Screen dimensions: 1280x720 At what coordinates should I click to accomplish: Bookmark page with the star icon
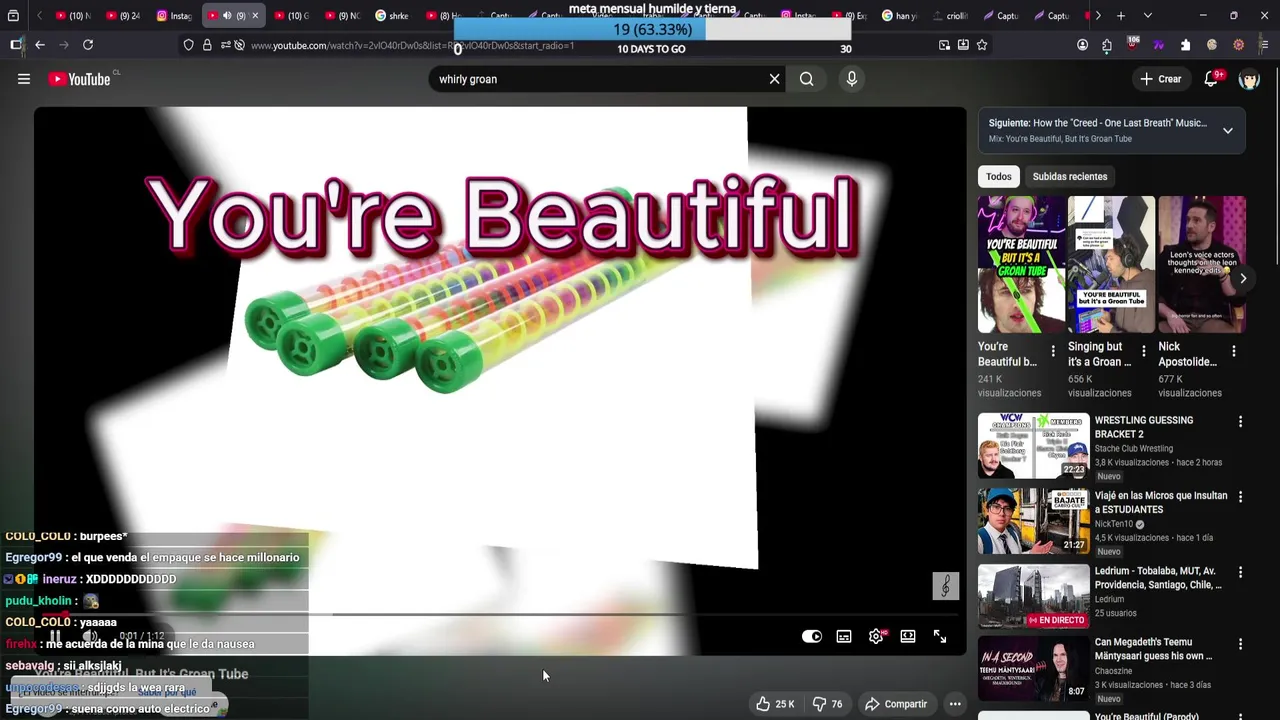tap(982, 45)
